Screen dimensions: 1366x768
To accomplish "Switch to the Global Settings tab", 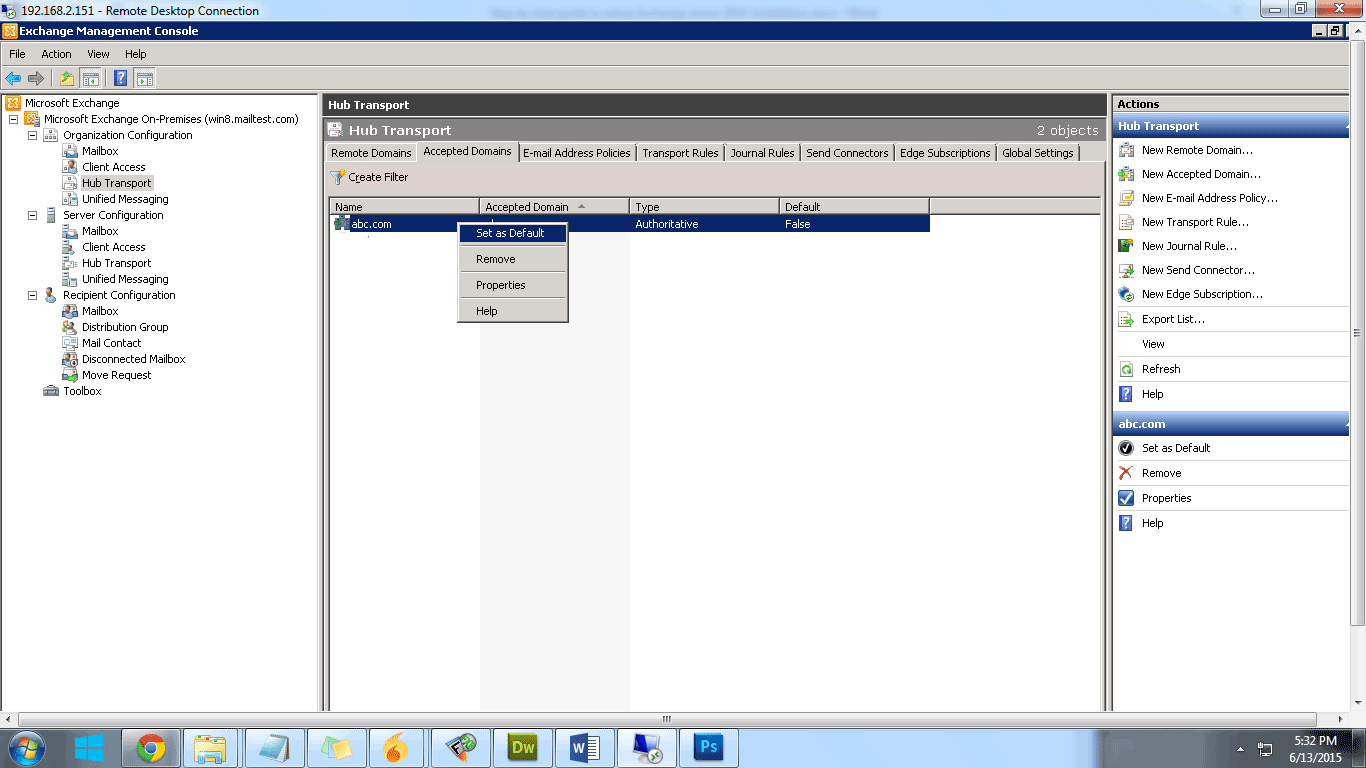I will coord(1038,153).
